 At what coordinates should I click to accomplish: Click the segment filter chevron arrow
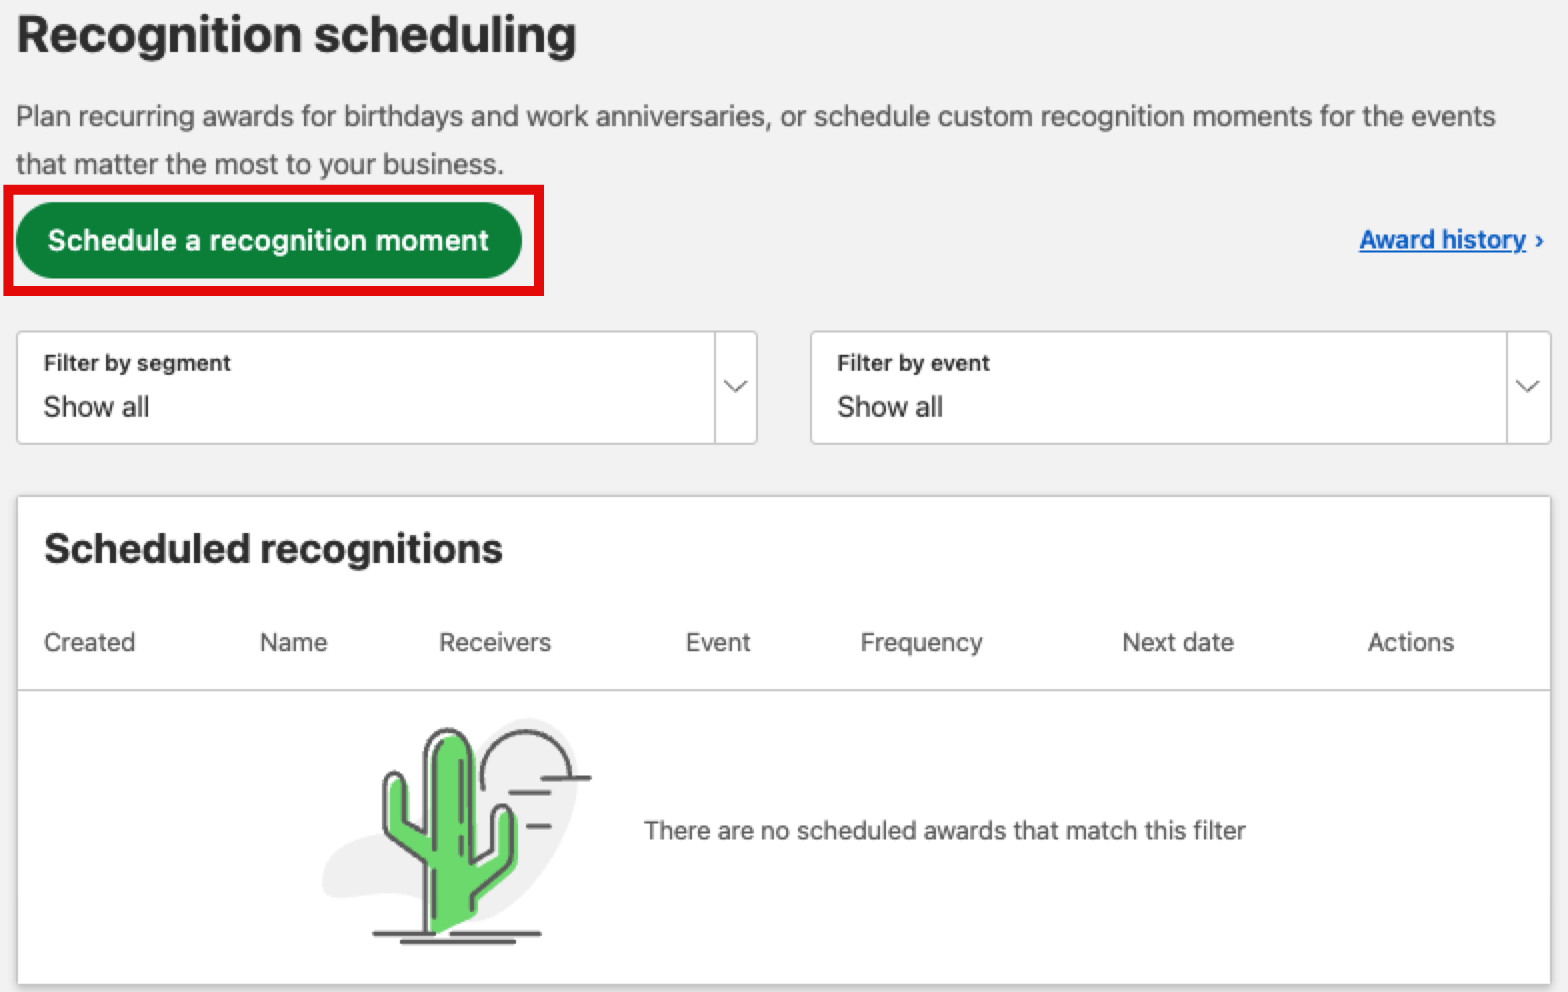[x=736, y=387]
